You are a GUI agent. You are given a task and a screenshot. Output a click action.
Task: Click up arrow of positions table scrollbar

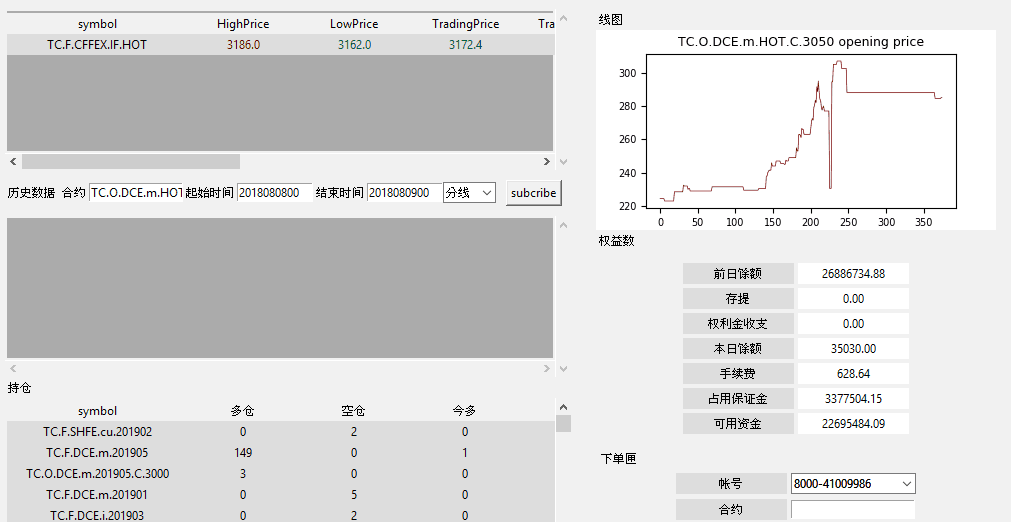tap(563, 407)
